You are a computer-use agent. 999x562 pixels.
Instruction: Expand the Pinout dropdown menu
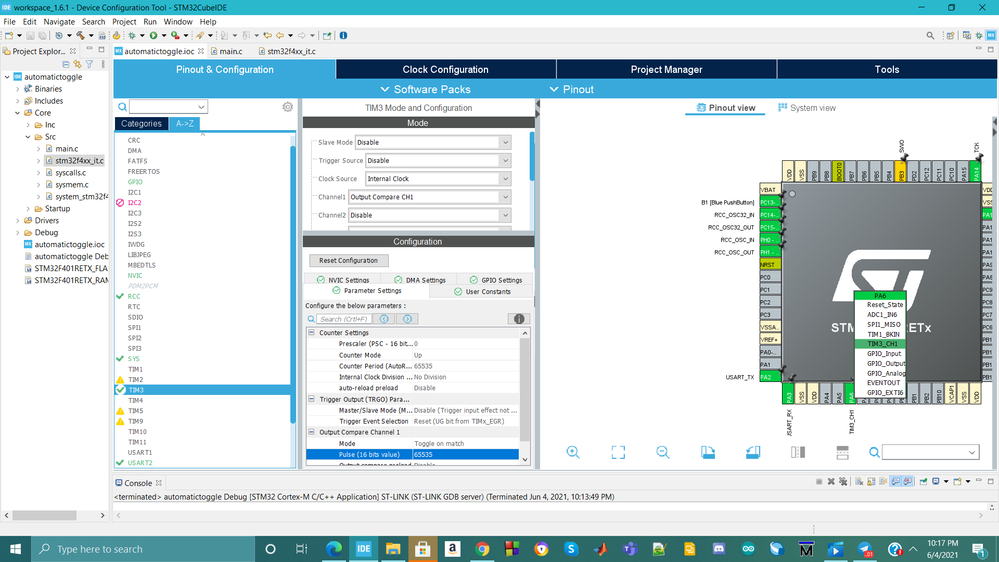(x=571, y=89)
